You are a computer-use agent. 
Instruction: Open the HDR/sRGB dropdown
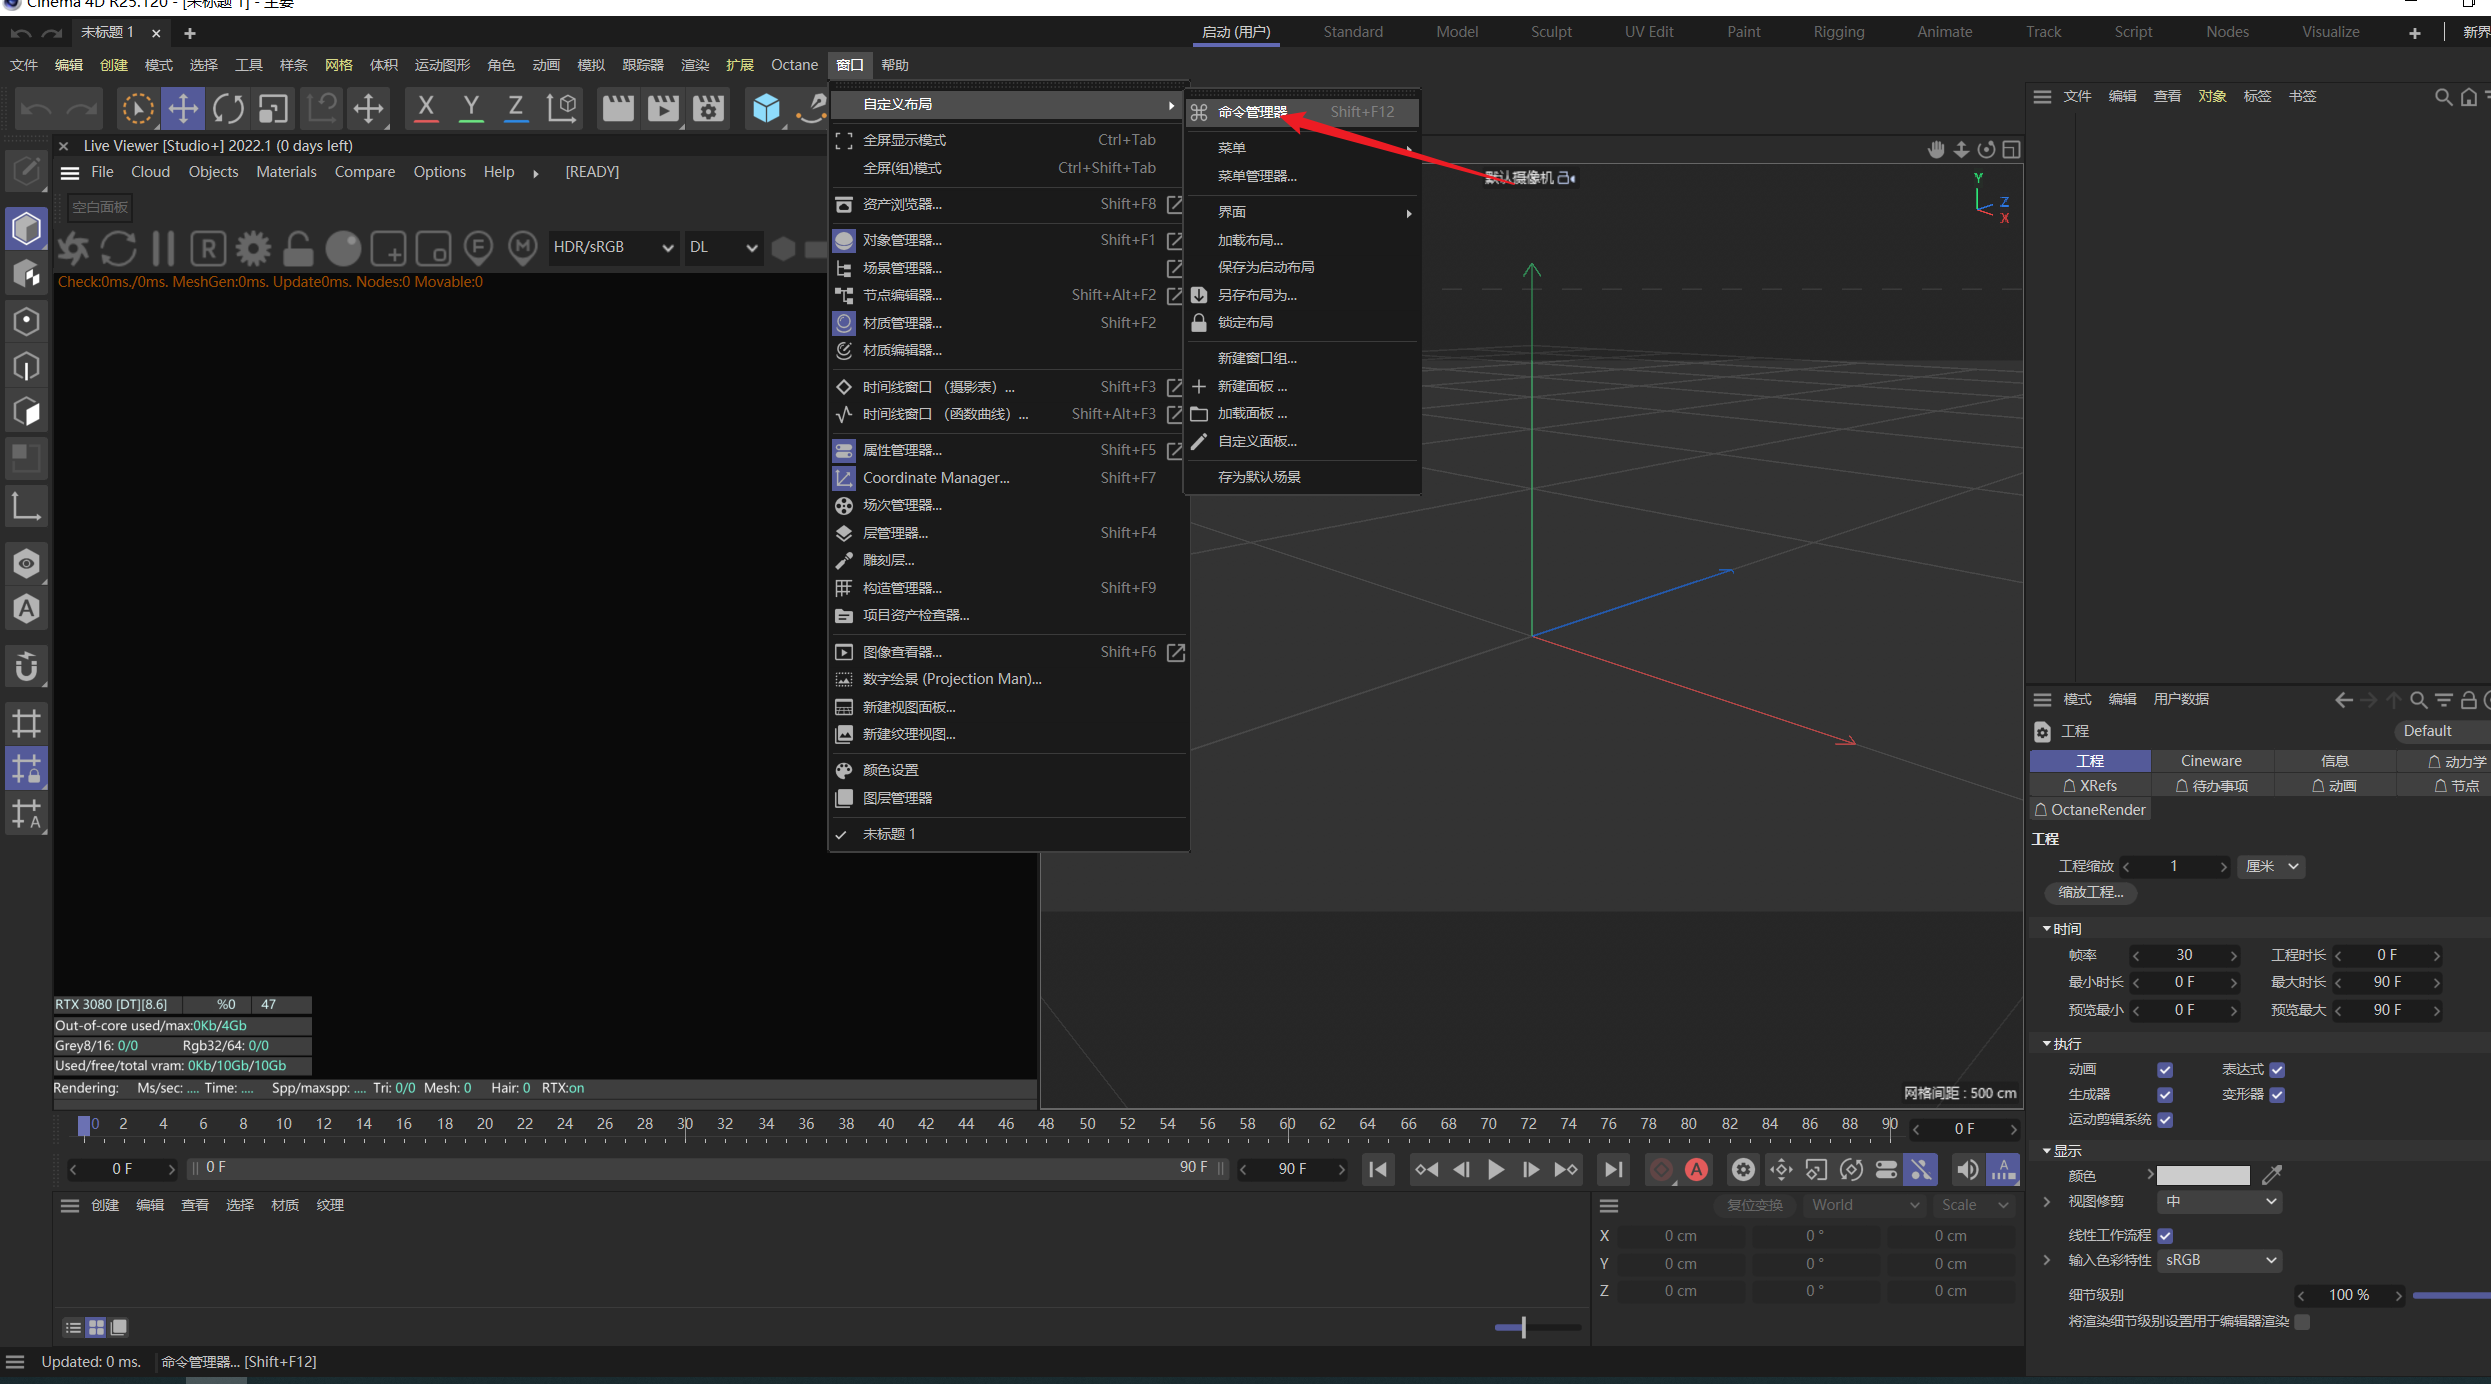[x=613, y=247]
